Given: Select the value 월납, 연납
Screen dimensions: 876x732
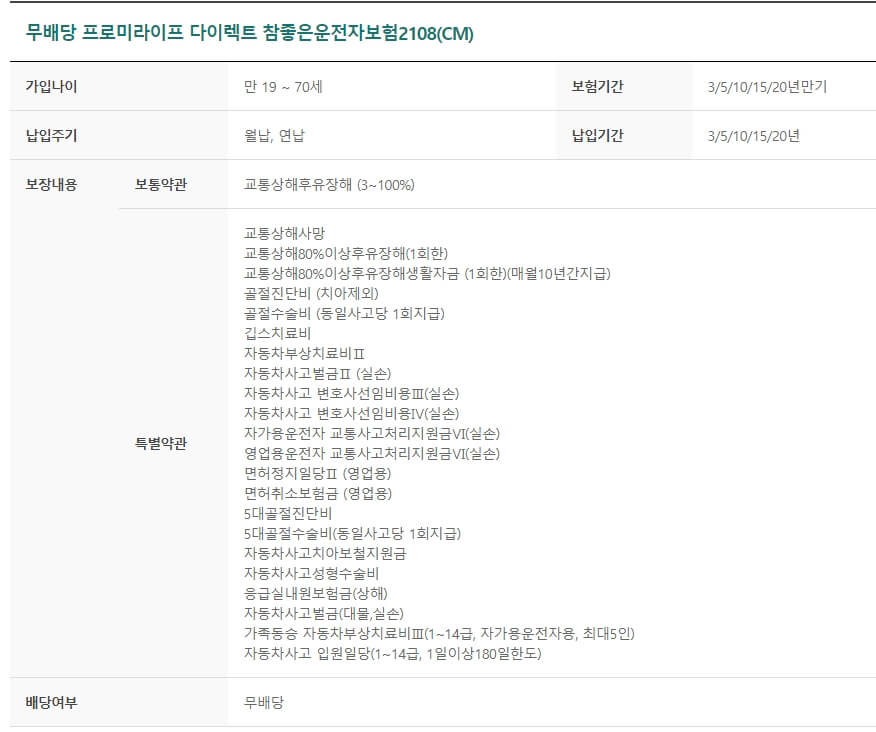Looking at the screenshot, I should pyautogui.click(x=274, y=136).
